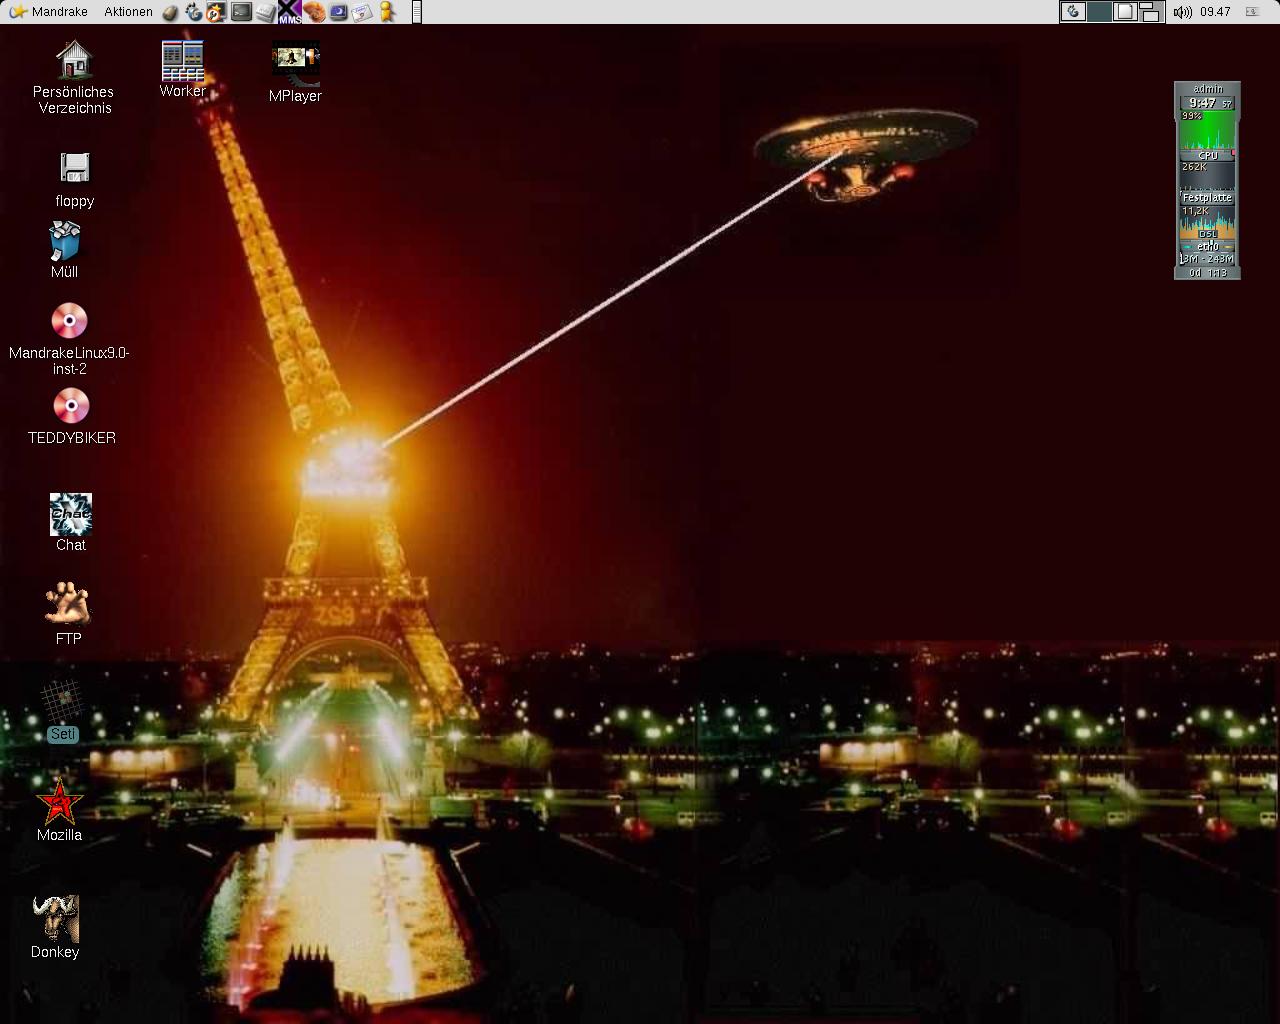Click the green CPU usage chart

[x=1208, y=130]
